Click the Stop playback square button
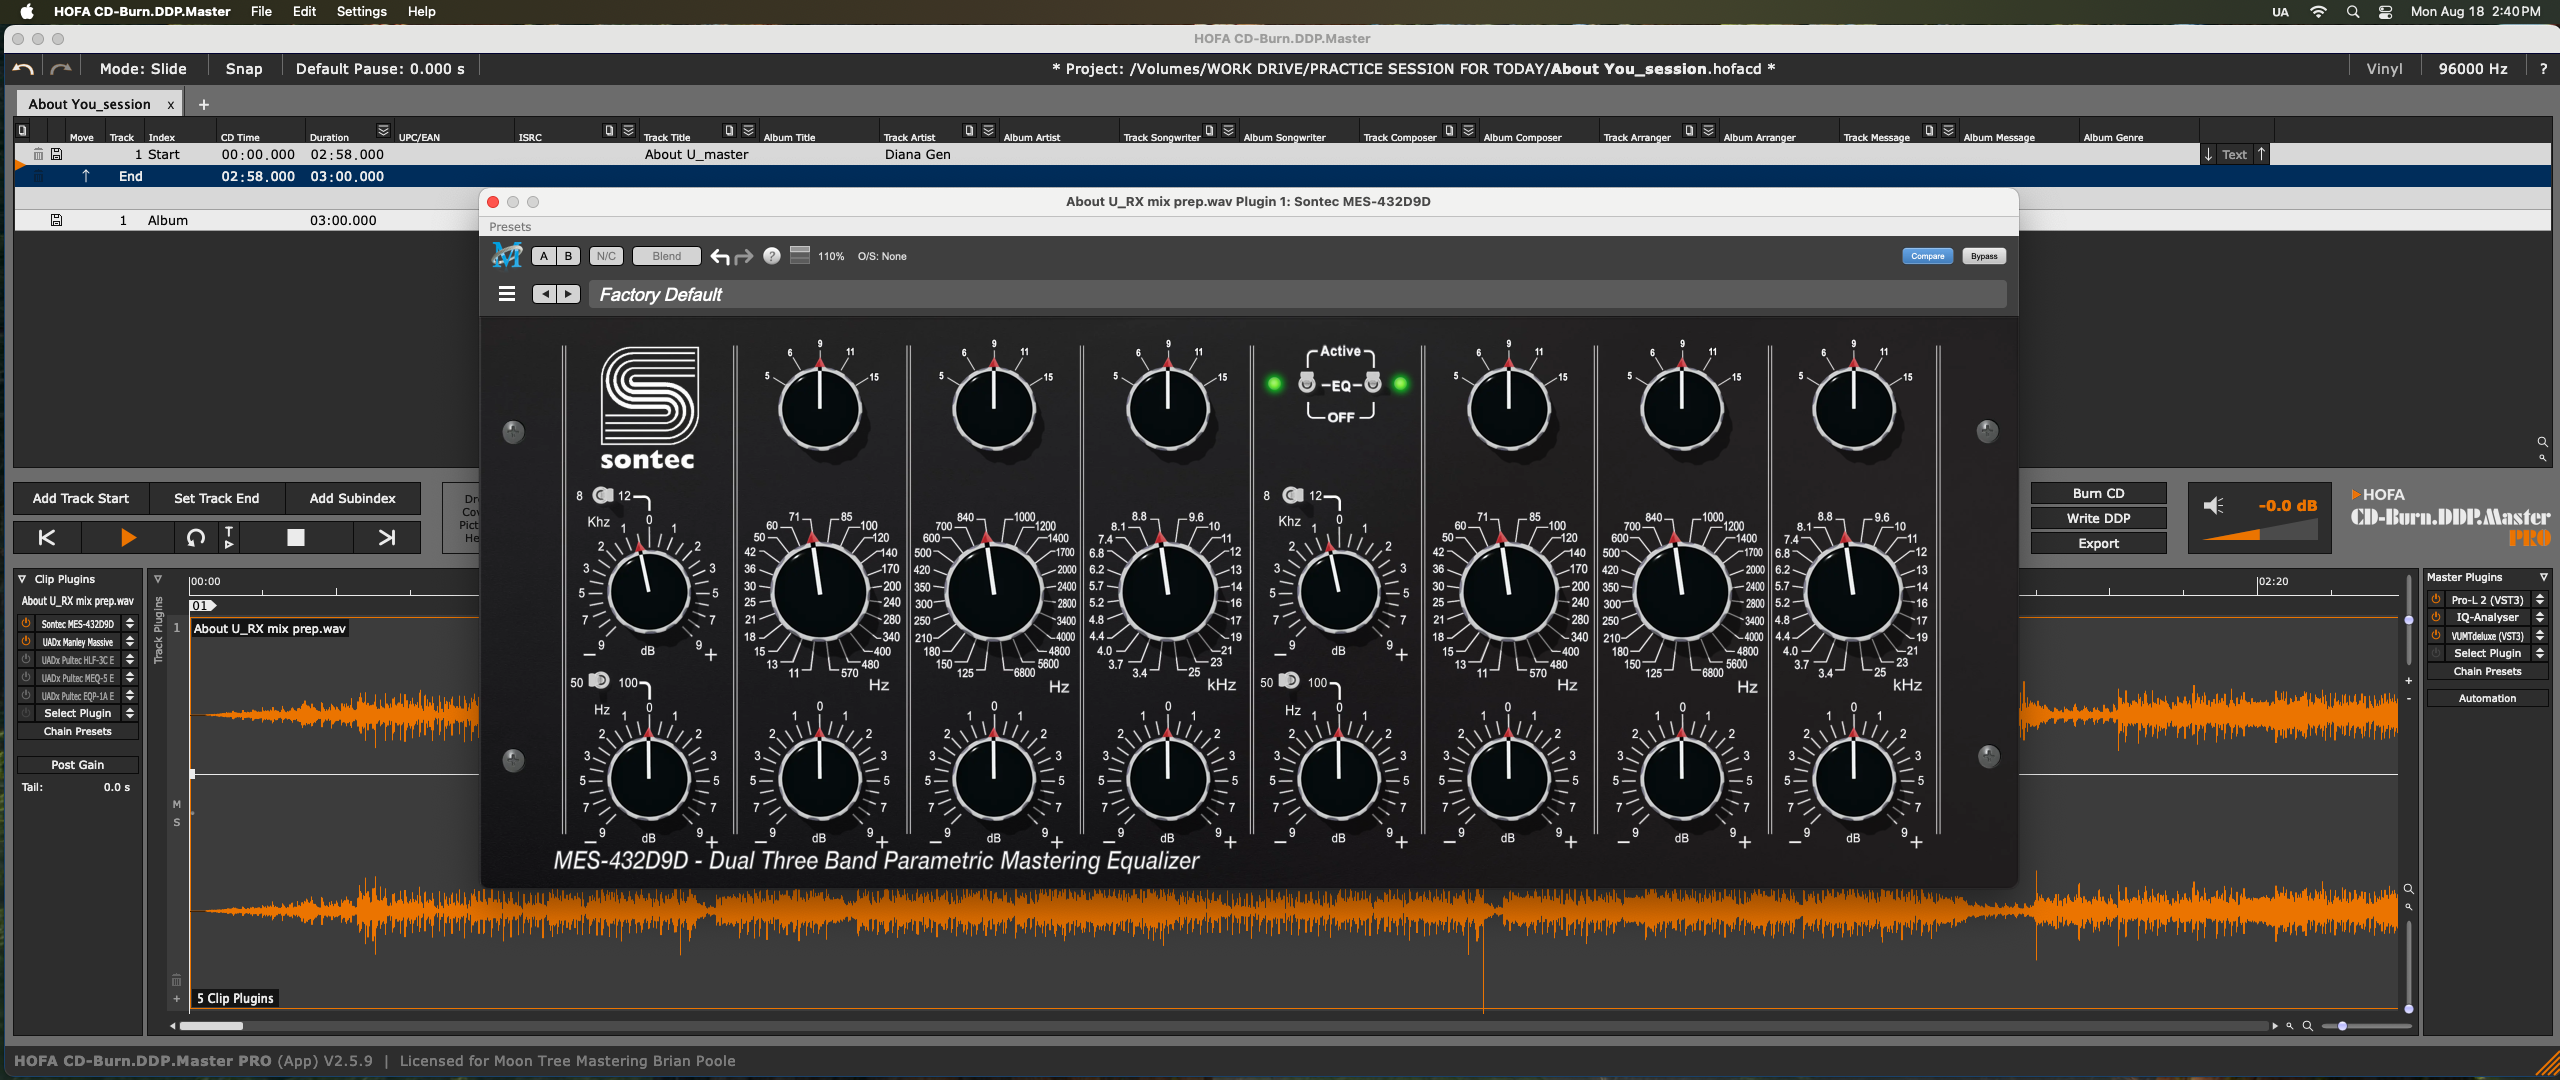This screenshot has width=2560, height=1080. (x=295, y=538)
